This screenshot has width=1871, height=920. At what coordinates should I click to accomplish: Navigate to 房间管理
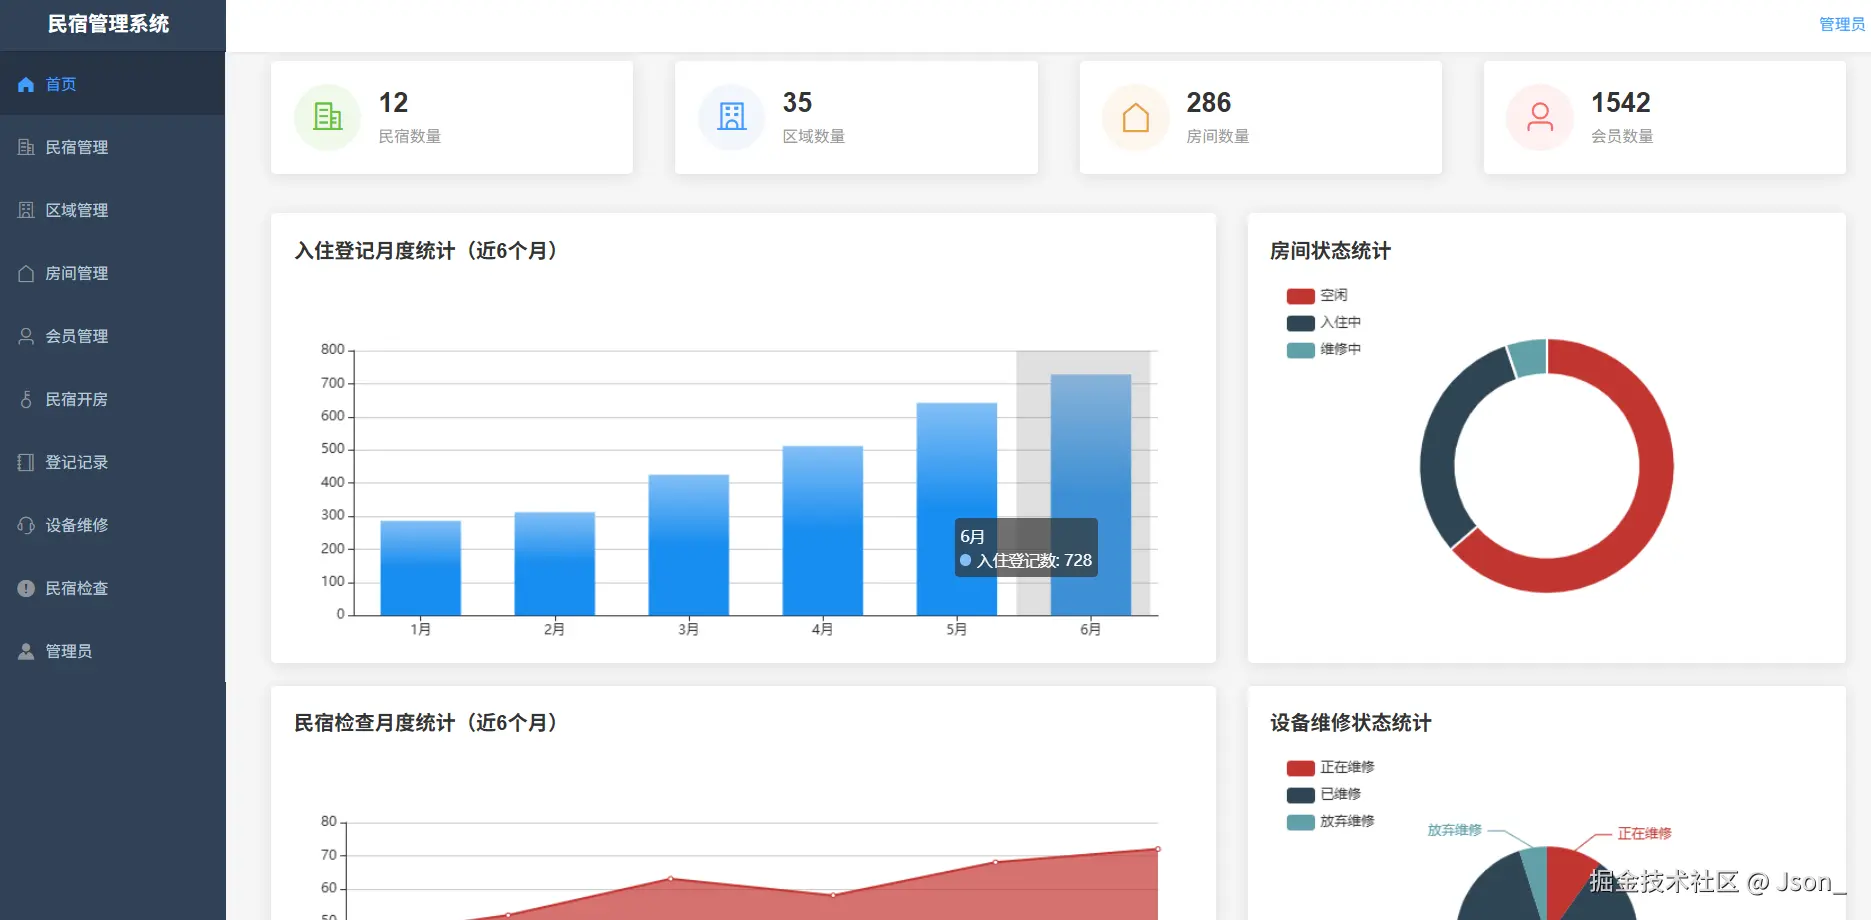[112, 273]
